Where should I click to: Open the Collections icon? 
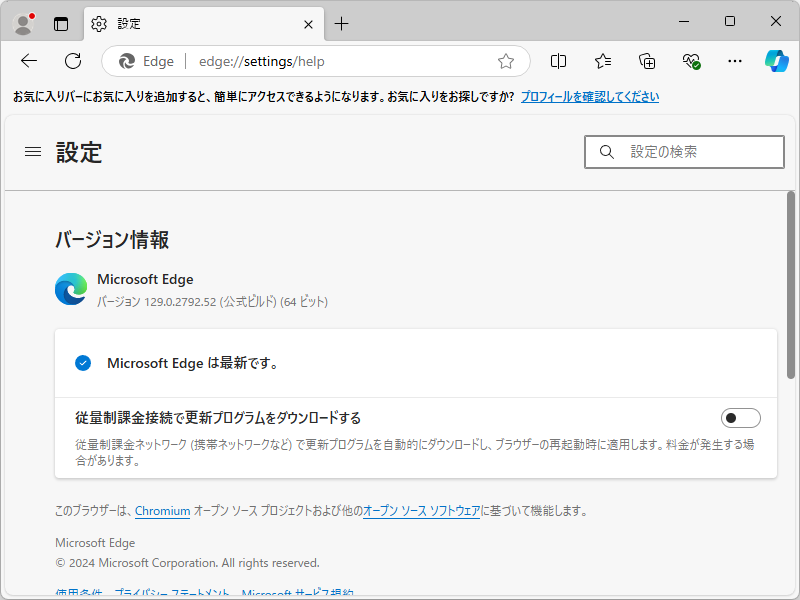[646, 61]
